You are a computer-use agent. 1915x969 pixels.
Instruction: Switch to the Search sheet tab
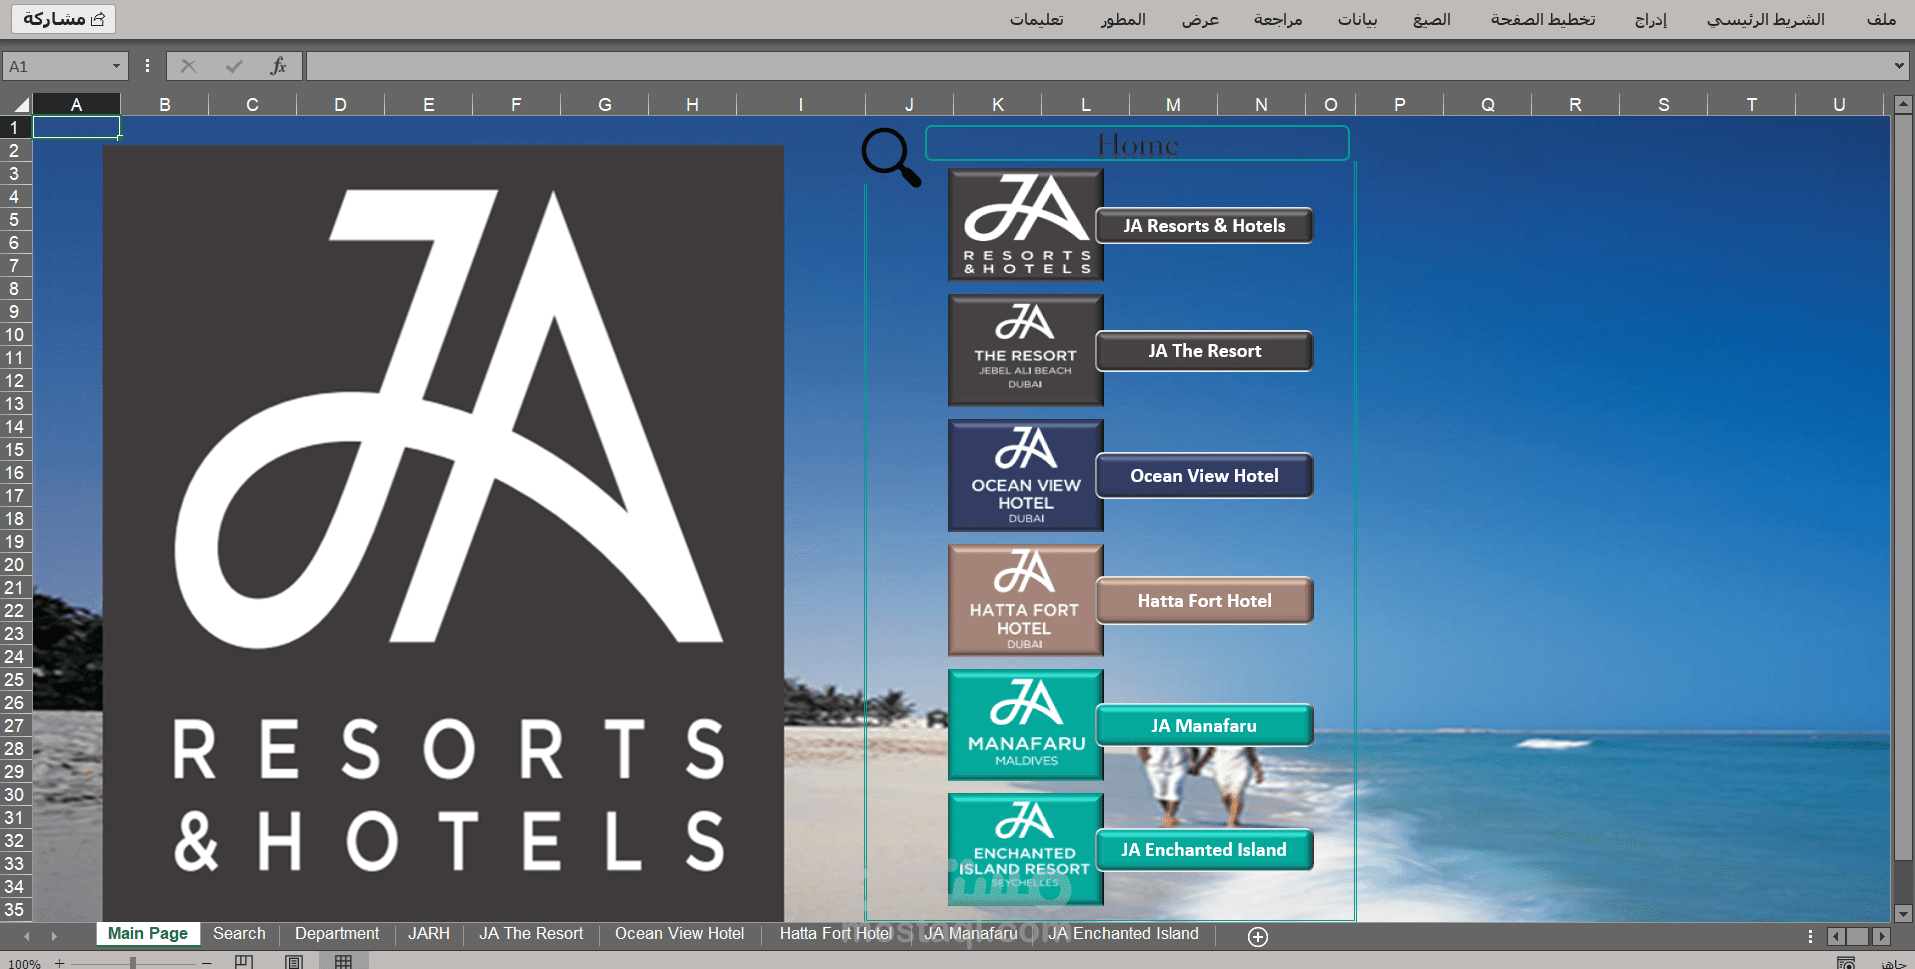(239, 934)
